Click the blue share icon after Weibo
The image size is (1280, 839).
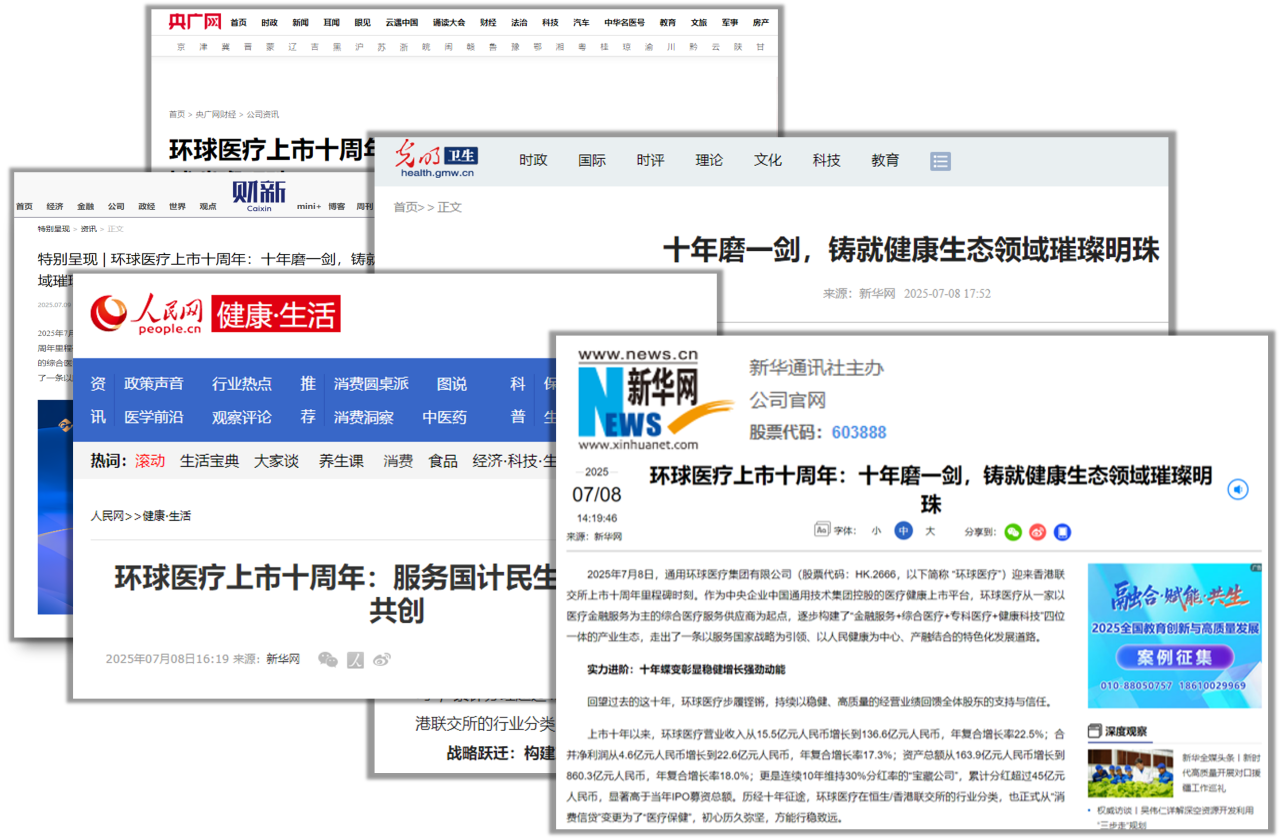tap(1062, 532)
